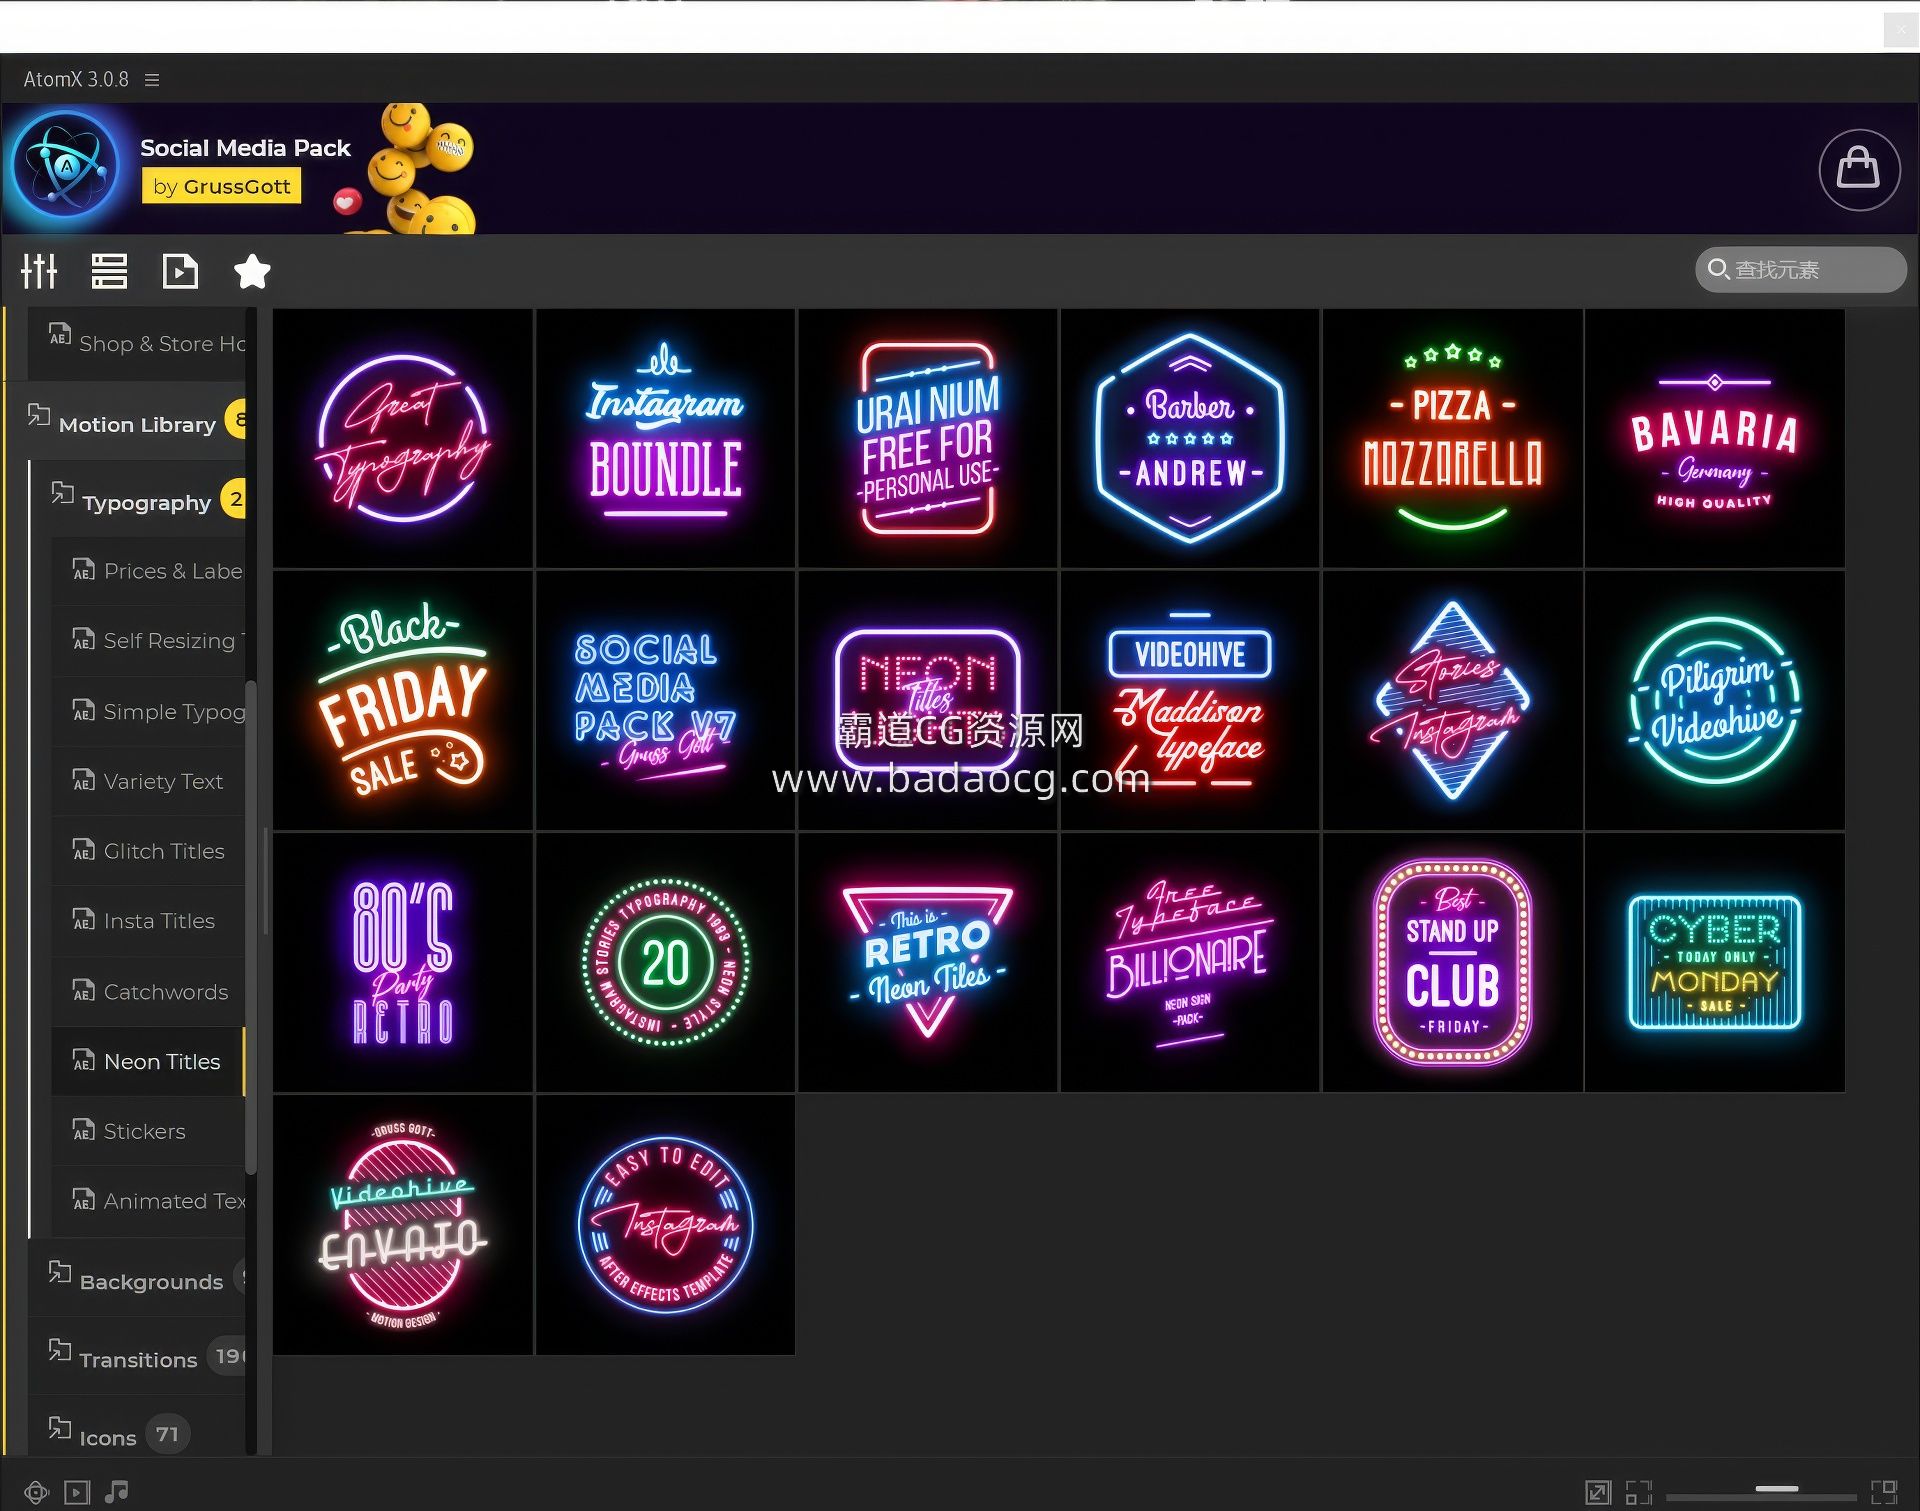Click the AE icon beside Catchwords

coord(84,991)
